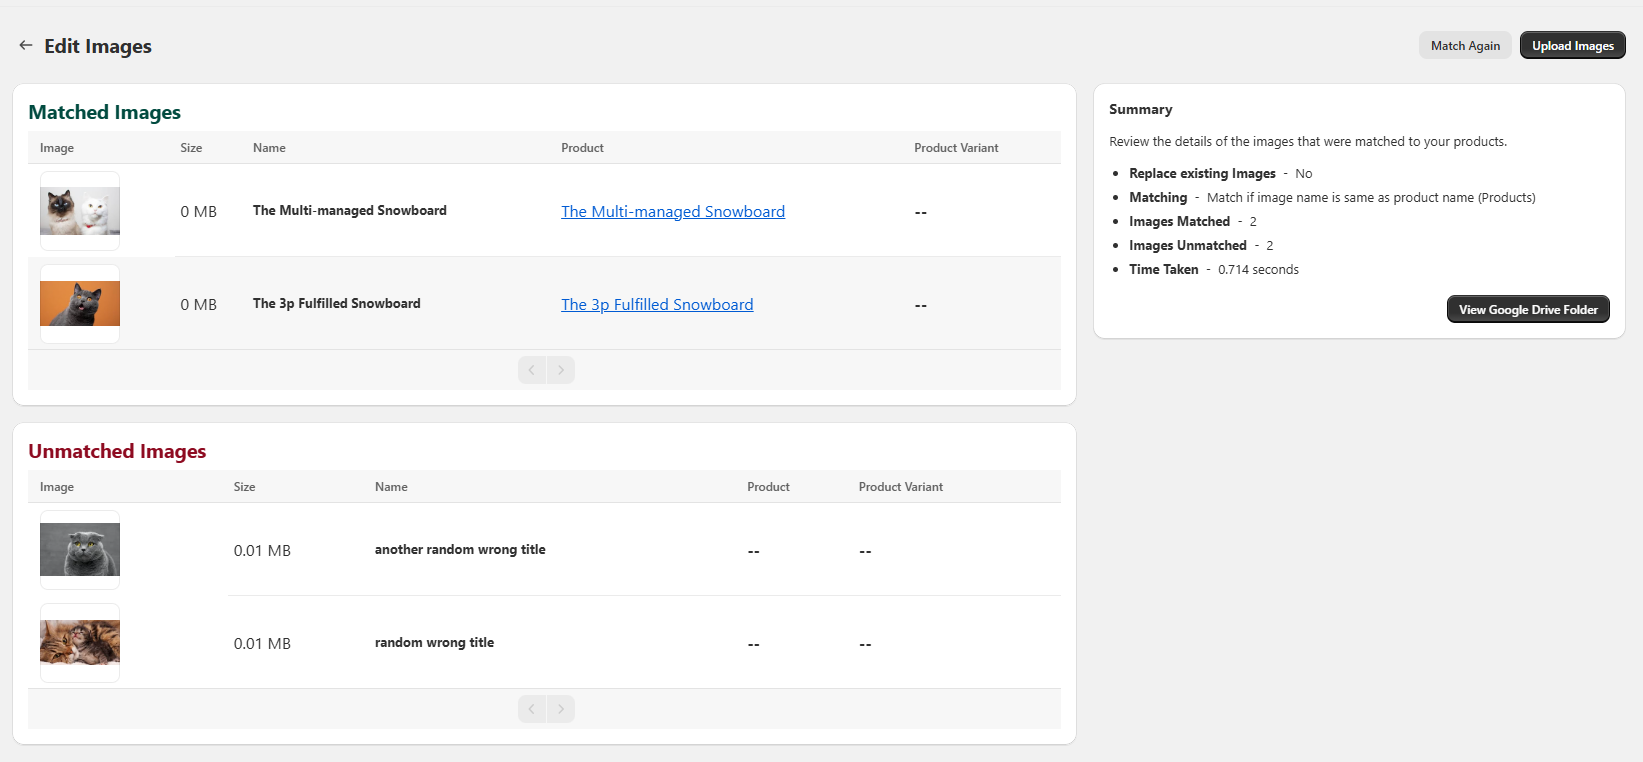Select the gray Scottish Fold cat thumbnail
1643x762 pixels.
[80, 550]
